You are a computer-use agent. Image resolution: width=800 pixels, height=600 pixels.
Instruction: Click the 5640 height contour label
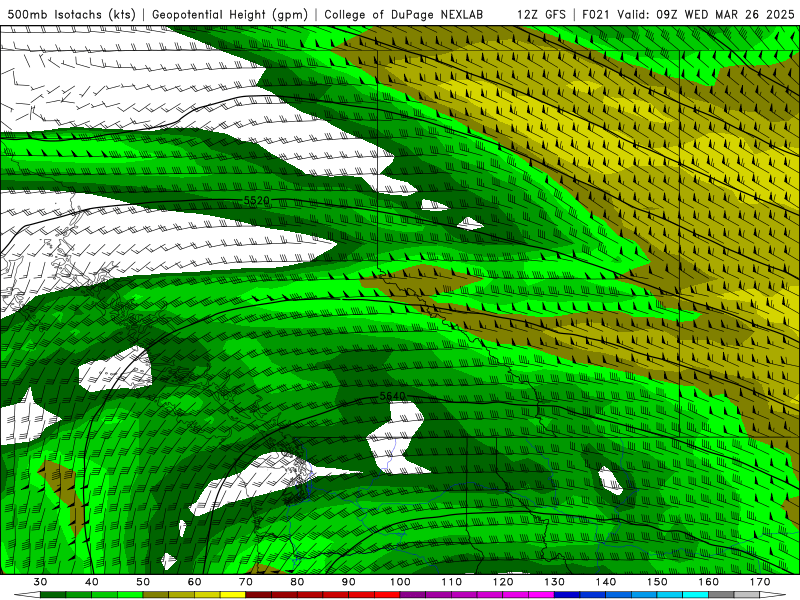[x=392, y=396]
